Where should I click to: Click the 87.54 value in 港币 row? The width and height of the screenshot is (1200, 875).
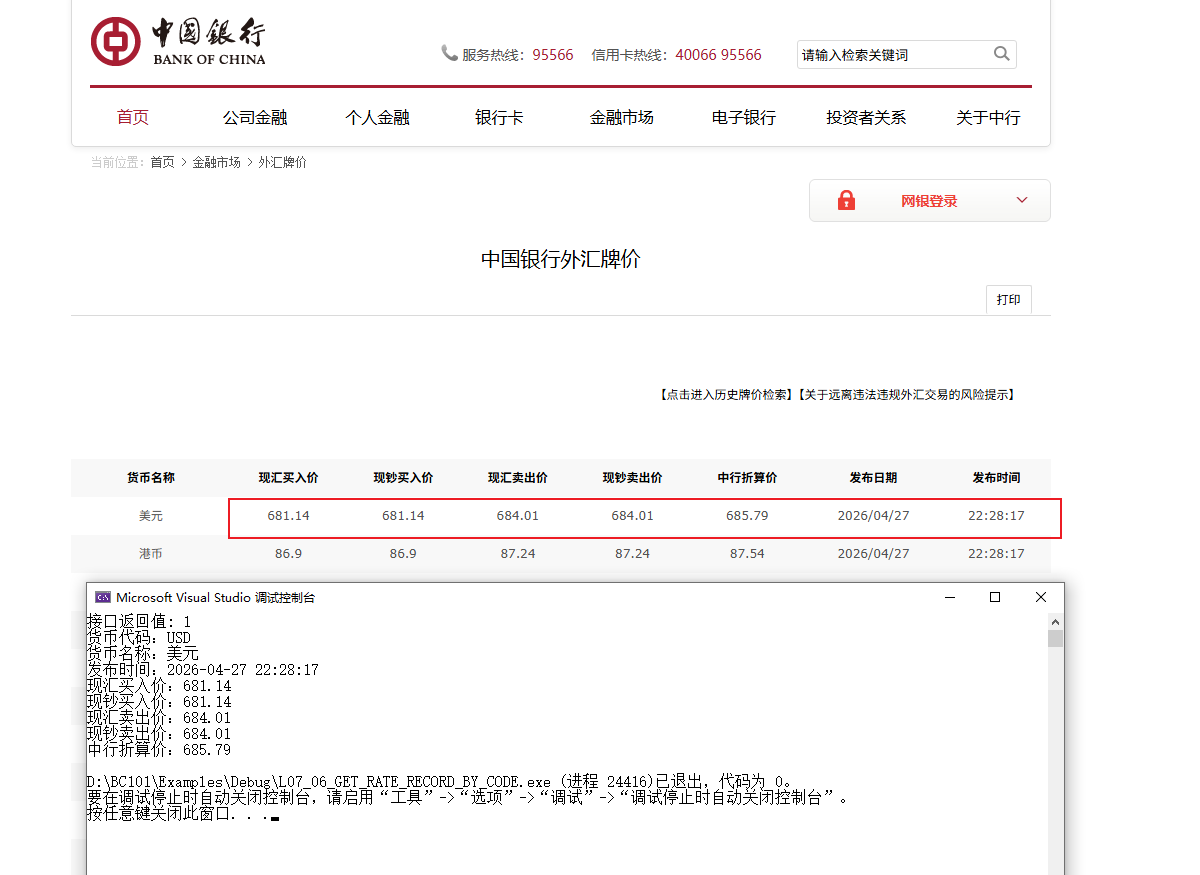747,553
